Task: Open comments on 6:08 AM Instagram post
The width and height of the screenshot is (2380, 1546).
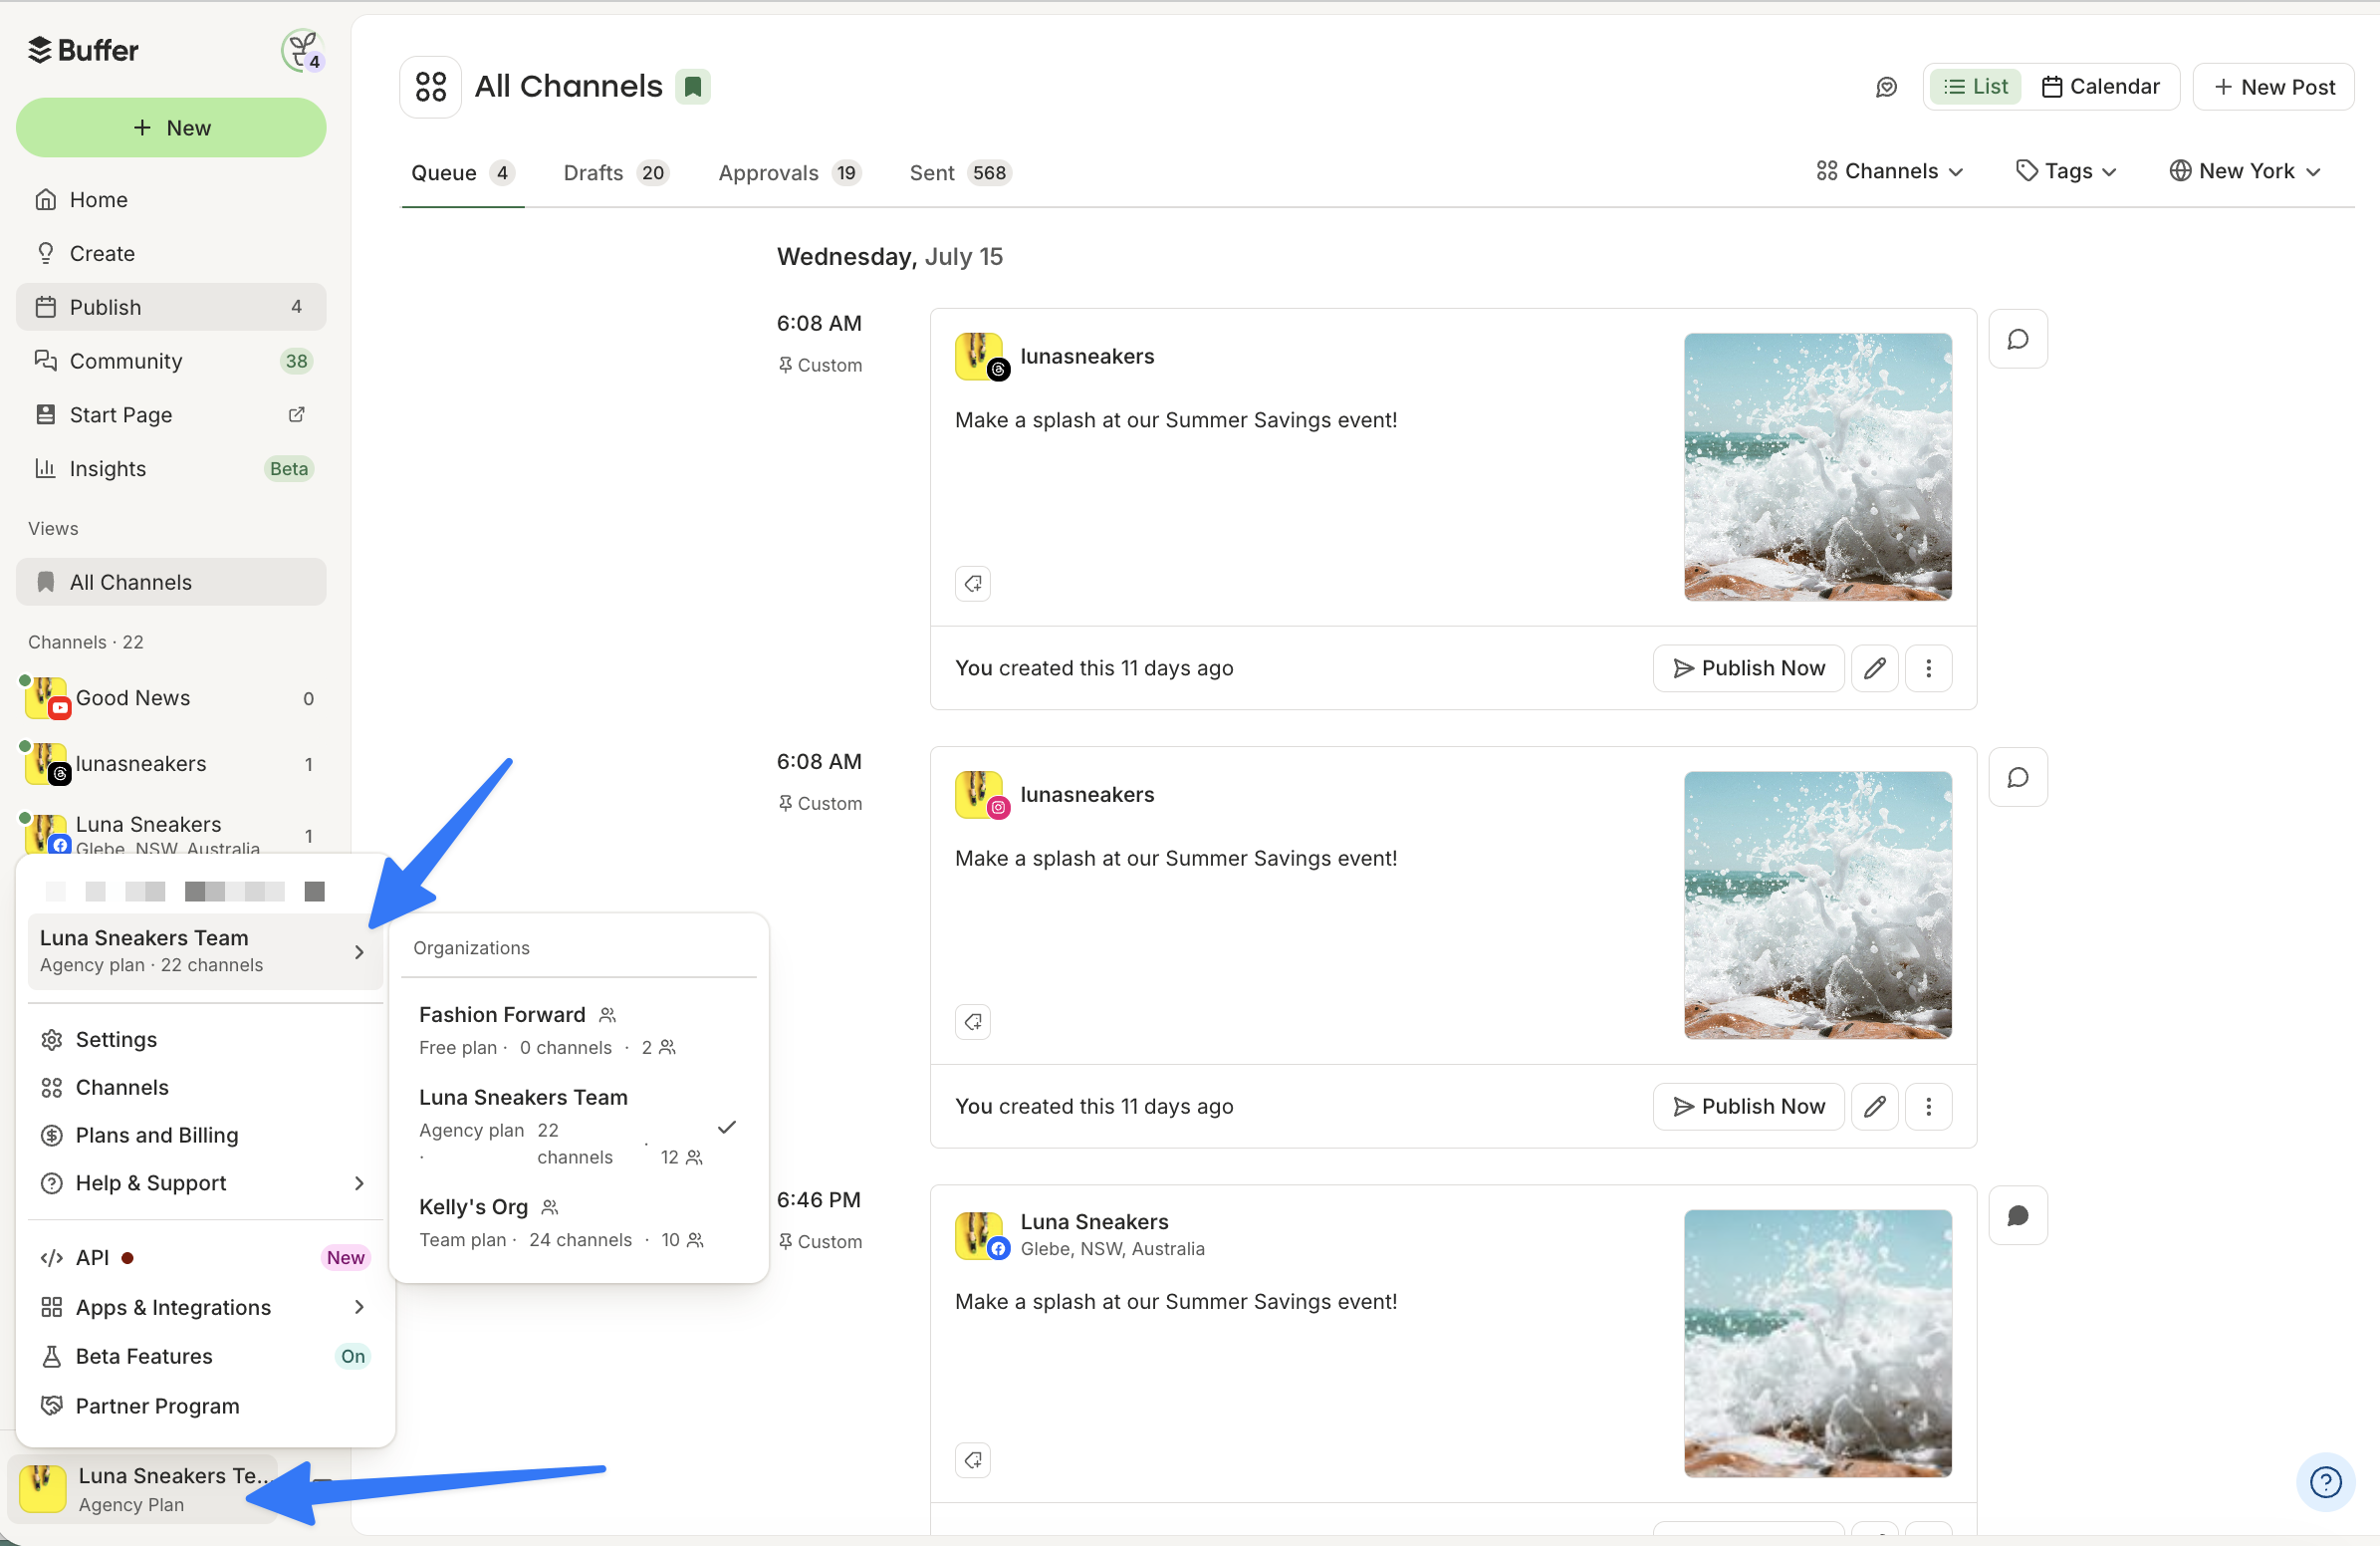Action: tap(2018, 777)
